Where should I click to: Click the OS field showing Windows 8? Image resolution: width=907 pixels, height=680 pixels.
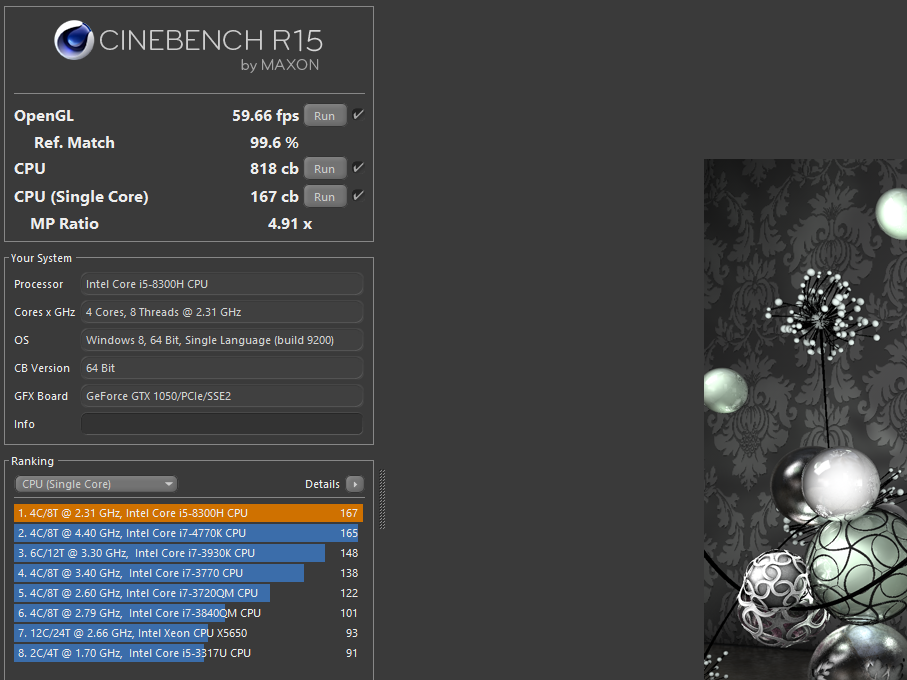[222, 340]
